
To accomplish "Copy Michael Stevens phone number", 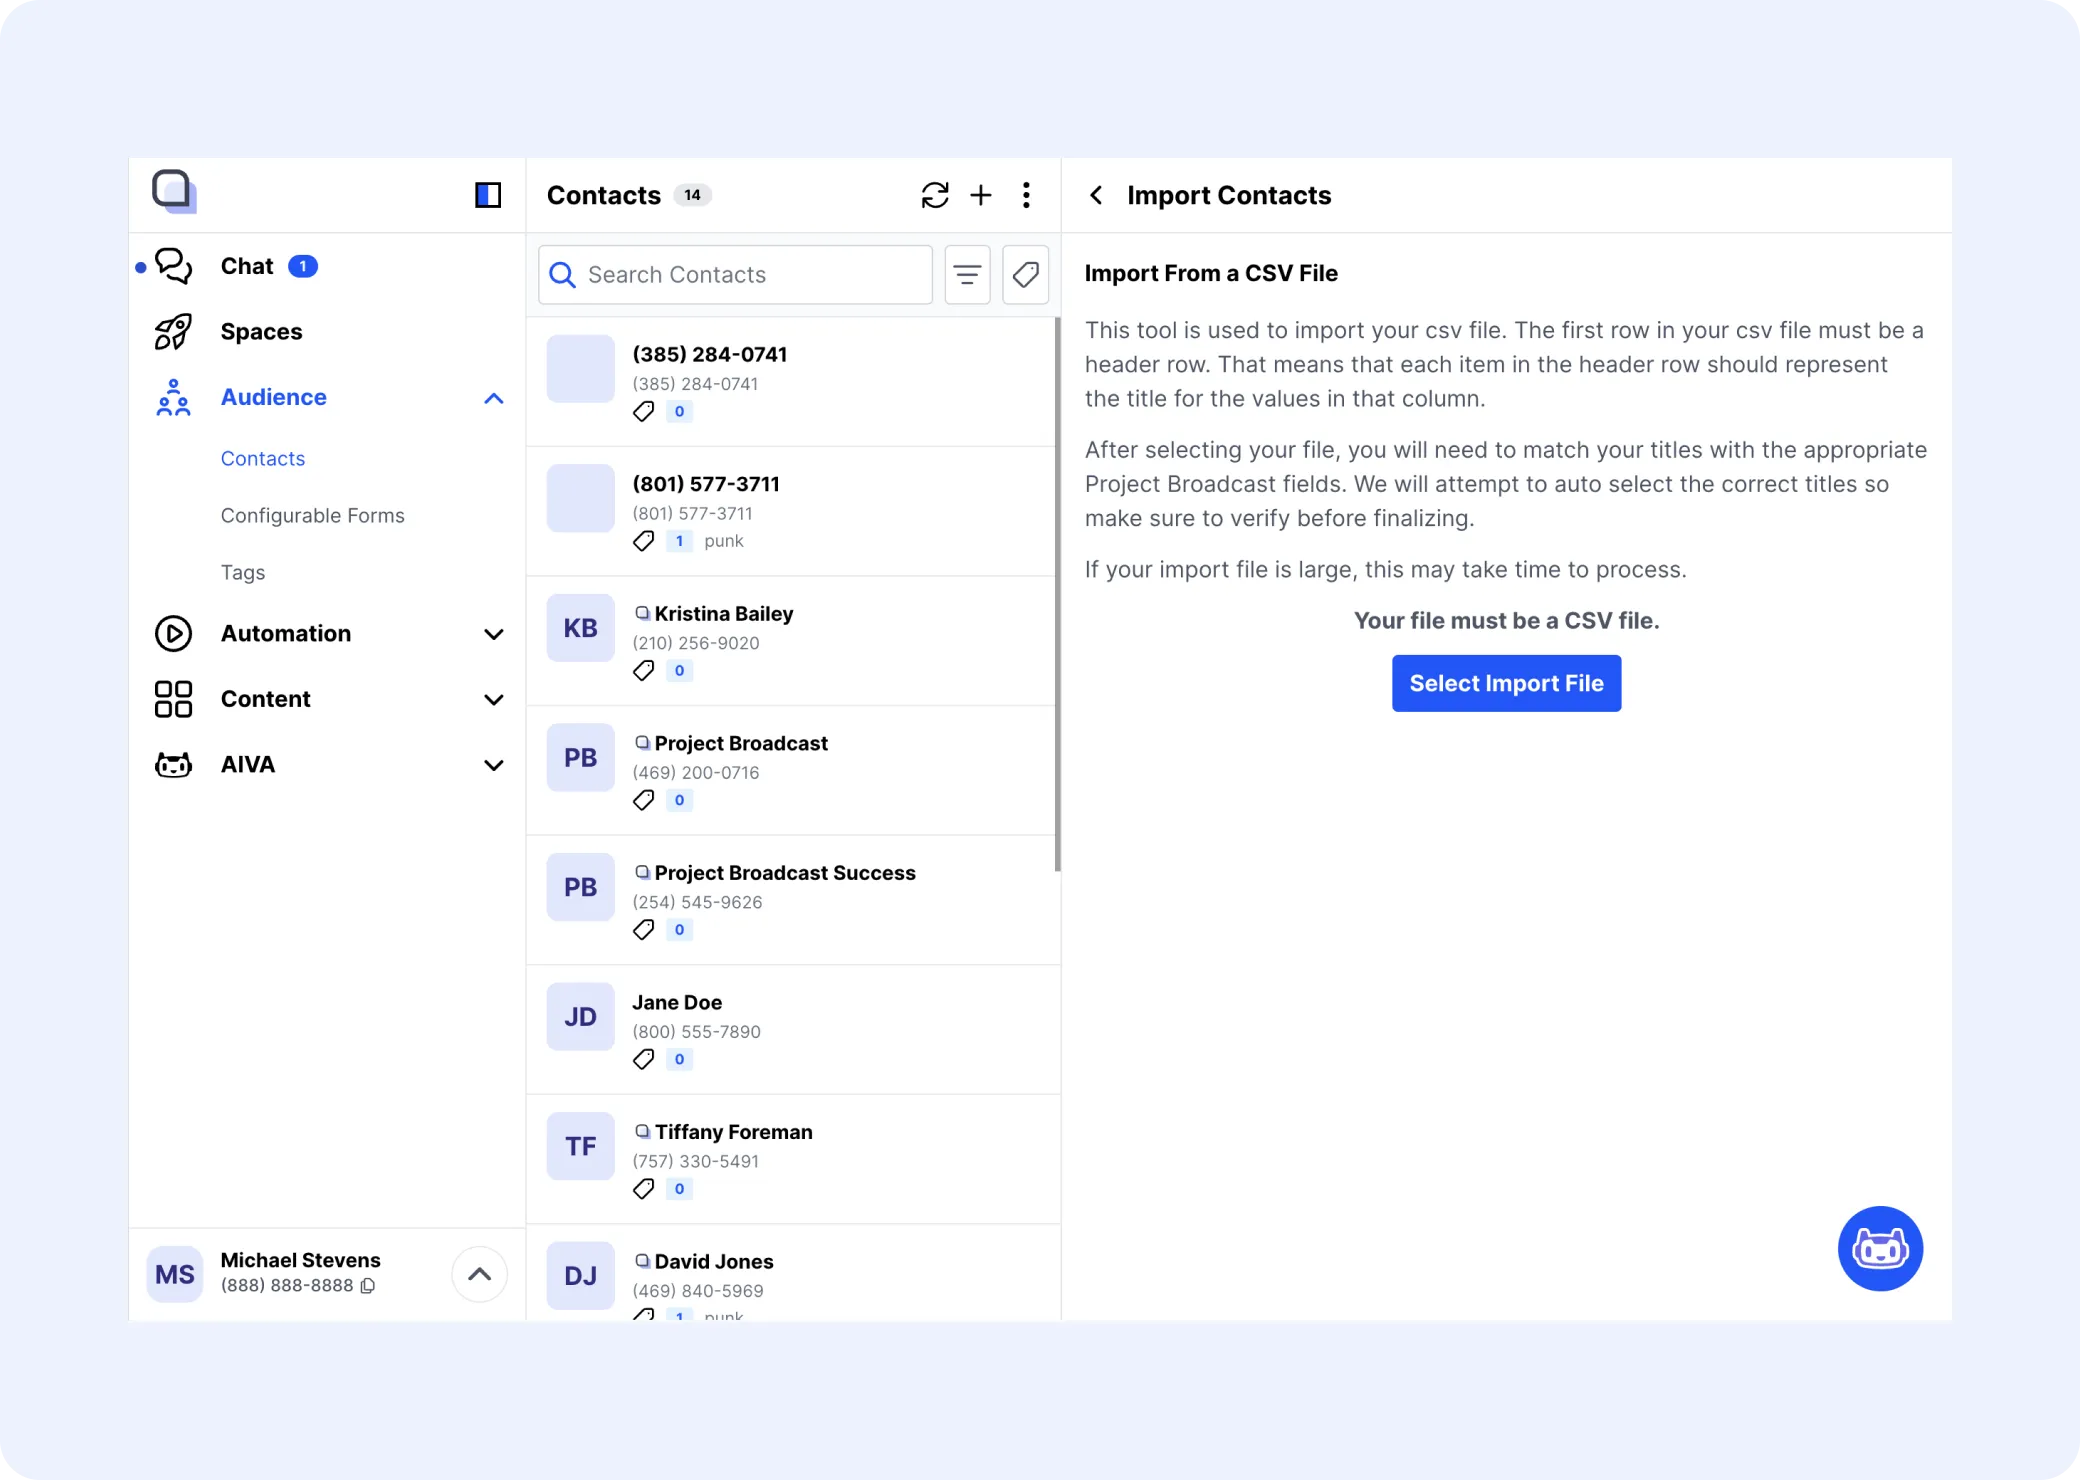I will click(x=368, y=1286).
